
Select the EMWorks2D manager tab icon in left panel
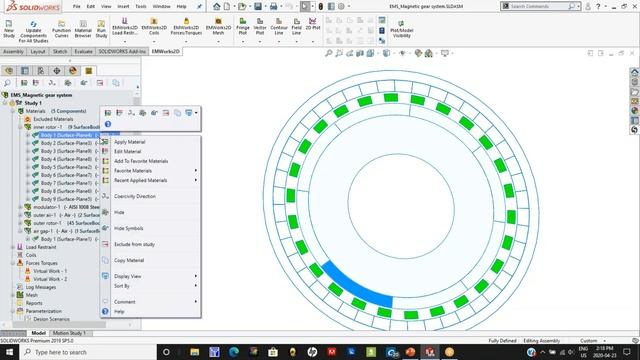(89, 71)
